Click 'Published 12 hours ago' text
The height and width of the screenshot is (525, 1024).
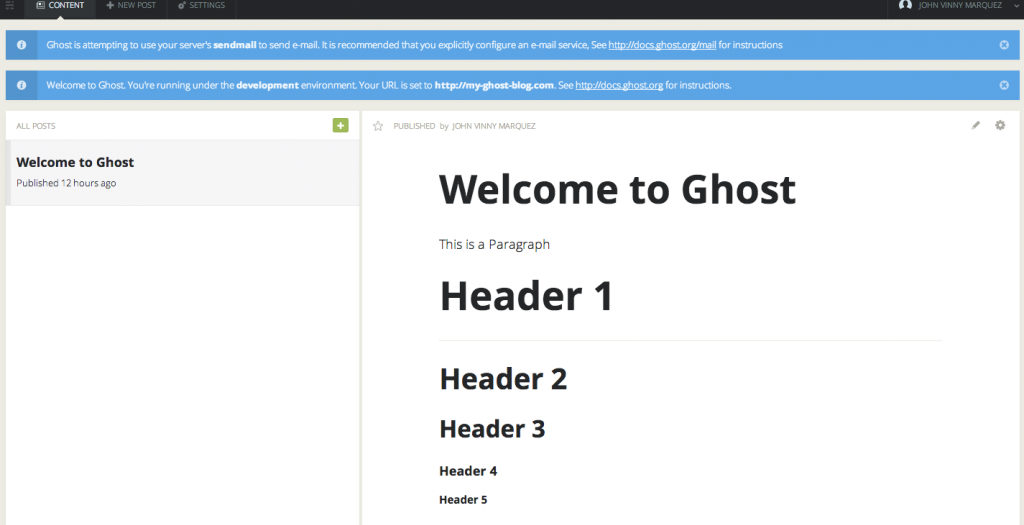(x=66, y=183)
